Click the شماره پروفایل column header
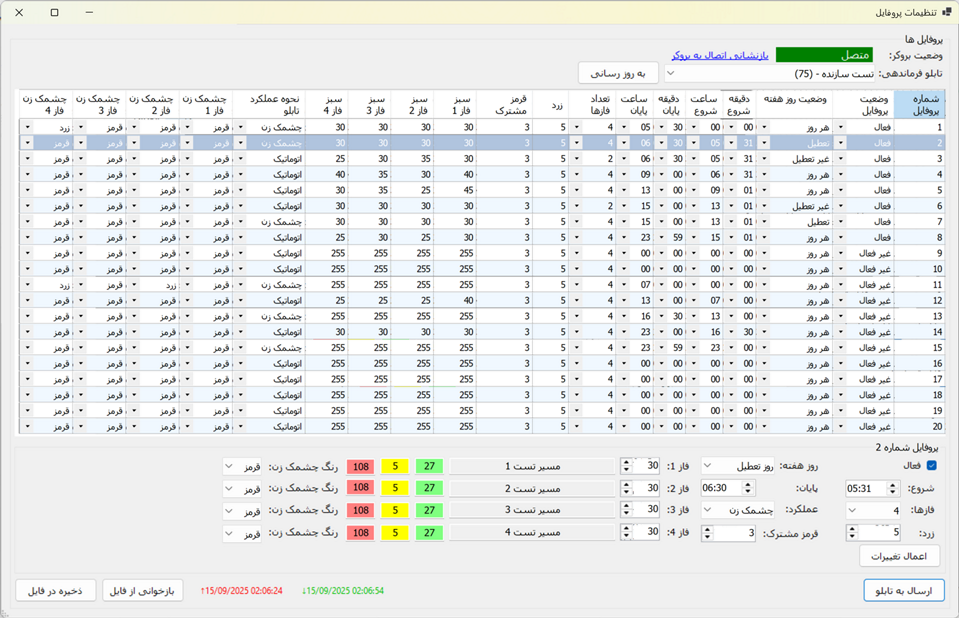Image resolution: width=959 pixels, height=618 pixels. (919, 105)
